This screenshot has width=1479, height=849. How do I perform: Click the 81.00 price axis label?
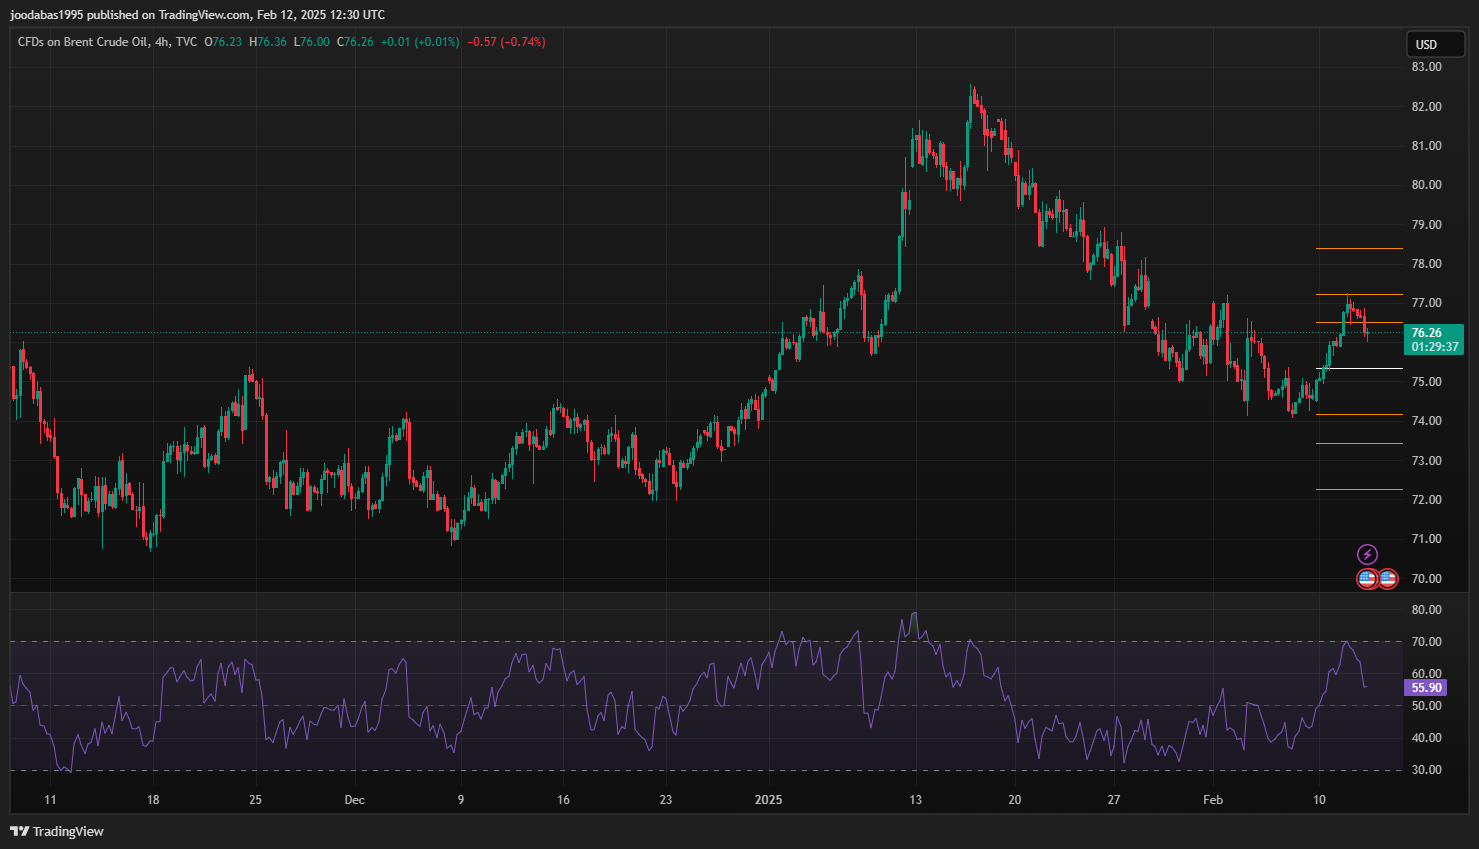(x=1426, y=146)
